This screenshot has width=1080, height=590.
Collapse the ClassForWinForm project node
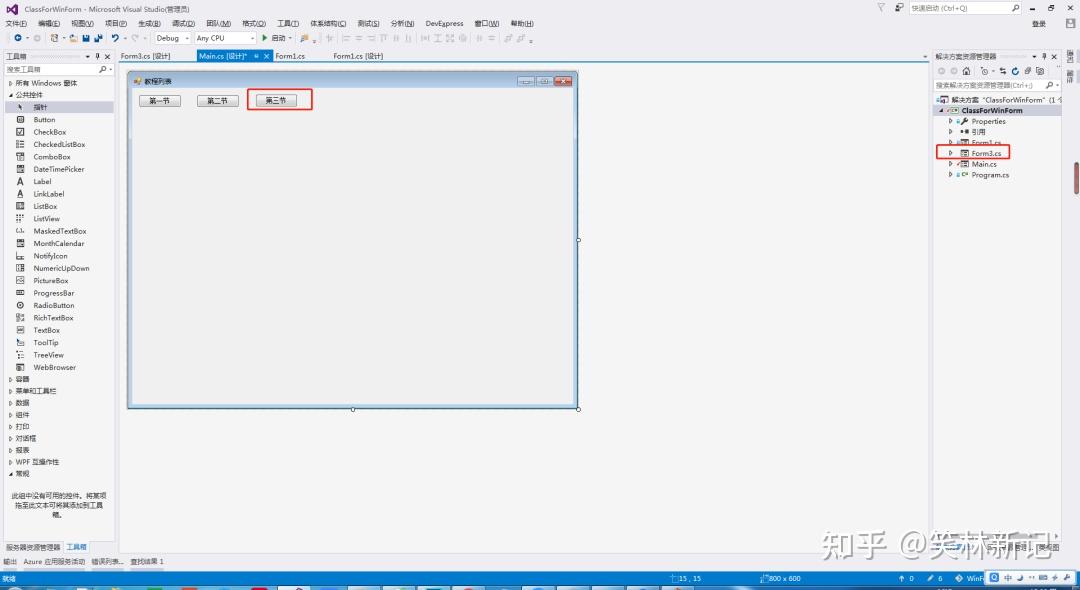[x=941, y=110]
